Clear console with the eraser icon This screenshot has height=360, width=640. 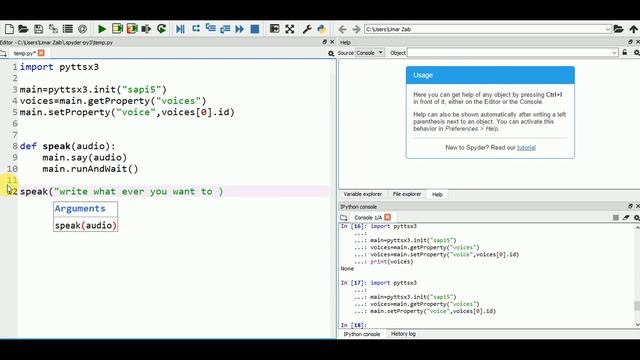(626, 218)
